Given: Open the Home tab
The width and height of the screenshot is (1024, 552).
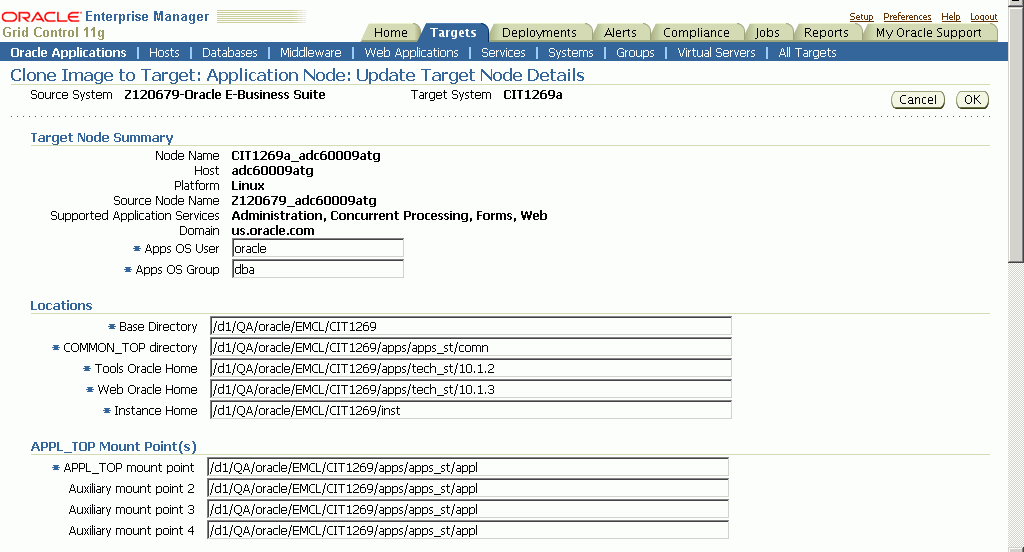Looking at the screenshot, I should coord(391,33).
